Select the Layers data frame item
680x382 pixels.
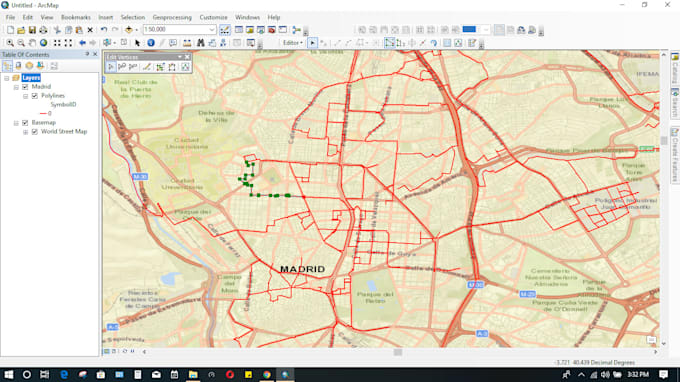click(x=31, y=78)
